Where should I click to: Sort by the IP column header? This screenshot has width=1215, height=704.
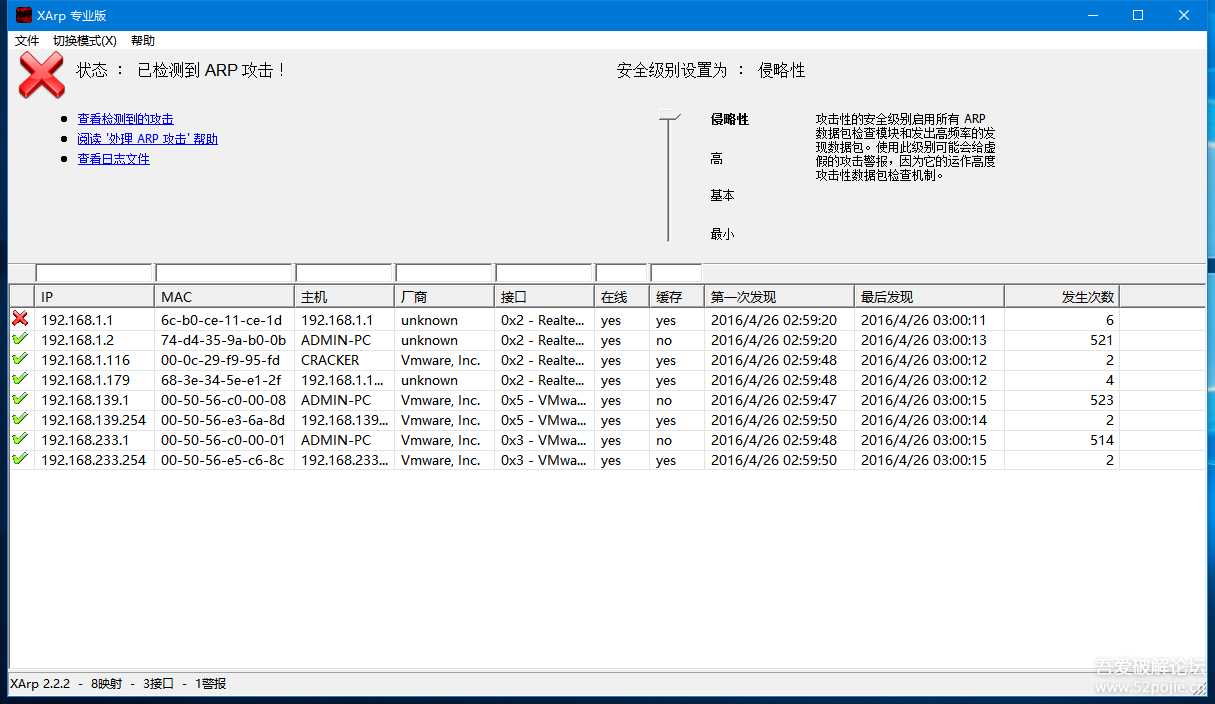(94, 297)
